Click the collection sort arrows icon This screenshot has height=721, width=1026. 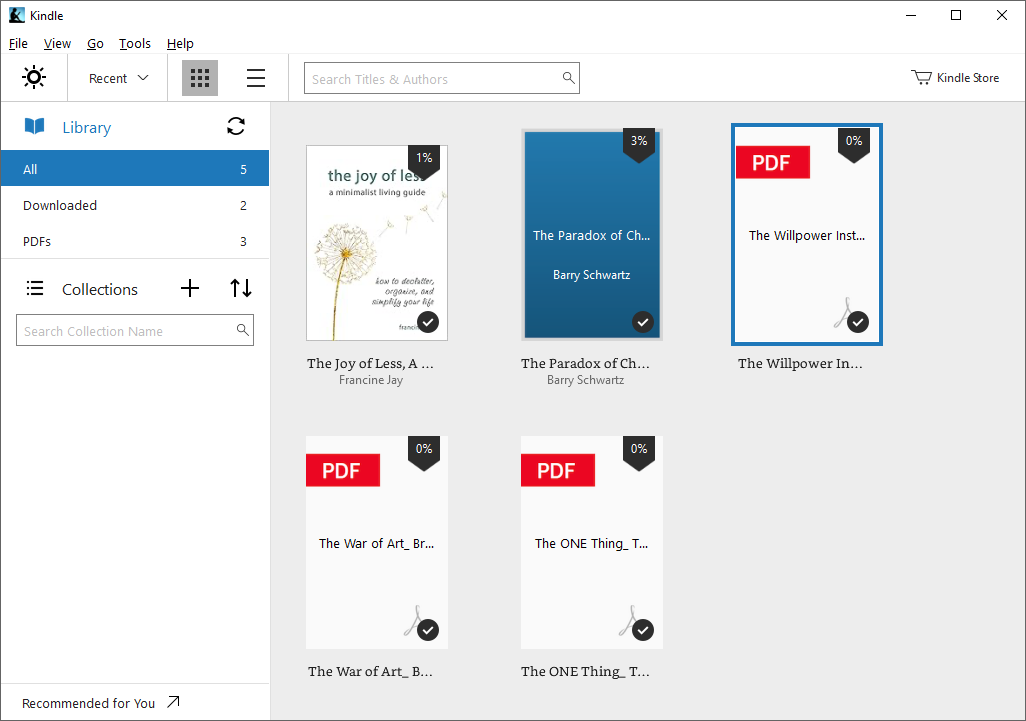coord(240,288)
